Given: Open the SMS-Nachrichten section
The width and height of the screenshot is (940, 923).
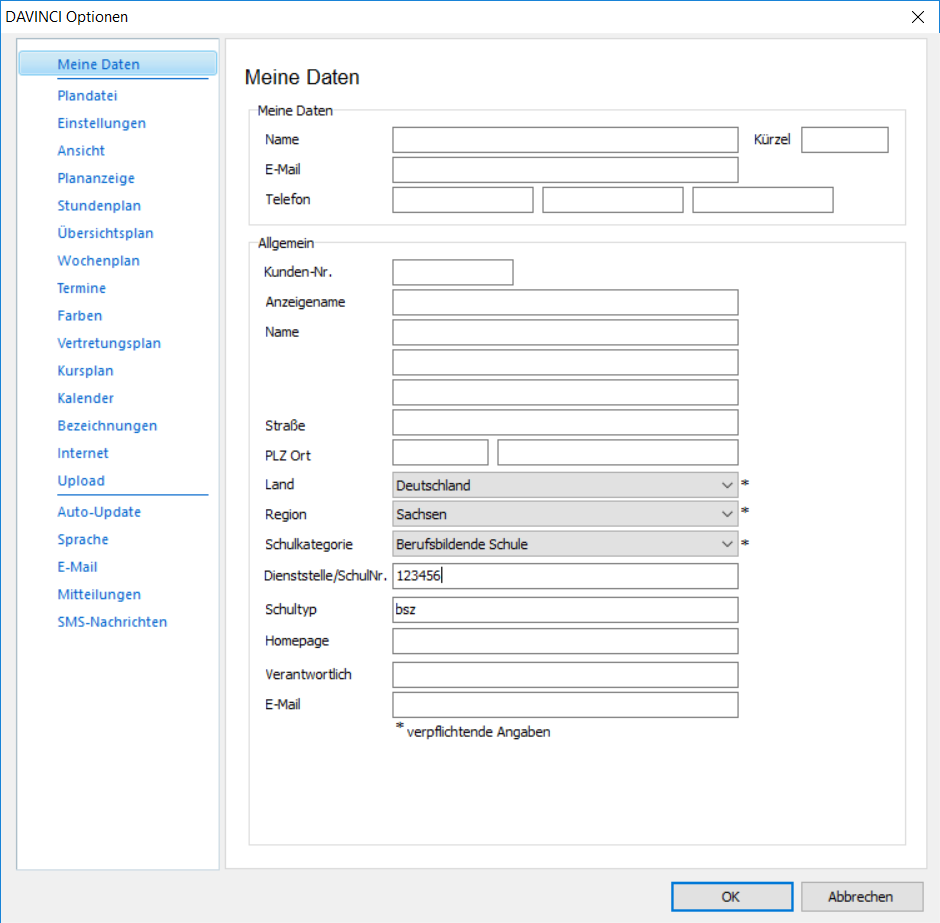Looking at the screenshot, I should [112, 621].
